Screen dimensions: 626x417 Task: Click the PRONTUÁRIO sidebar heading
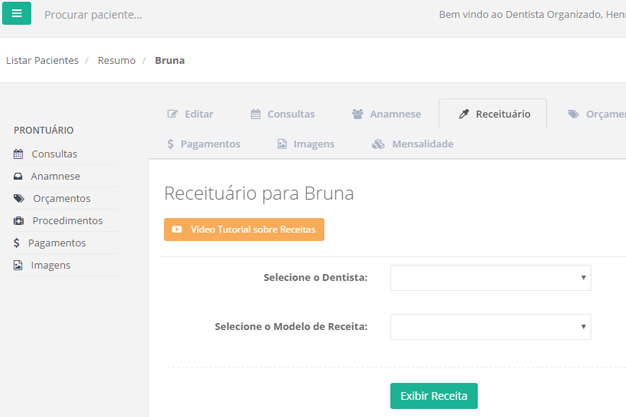coord(44,130)
